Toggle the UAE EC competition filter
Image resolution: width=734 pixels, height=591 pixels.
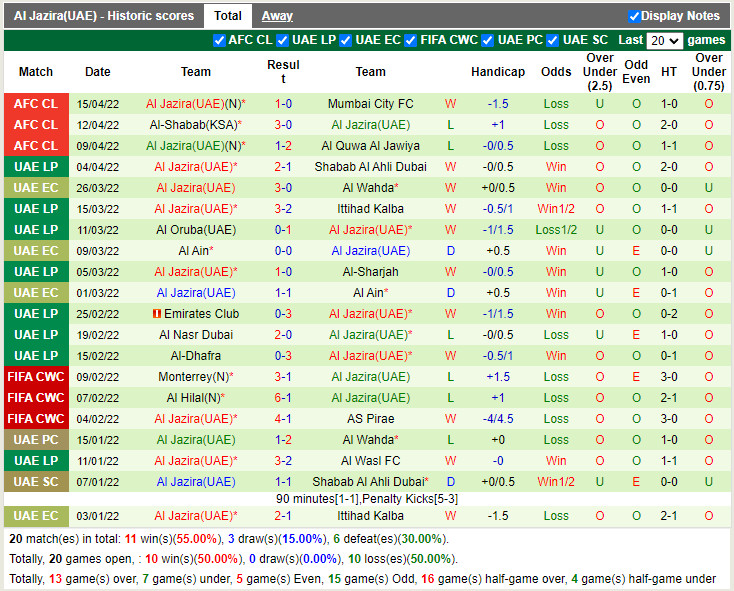click(x=345, y=41)
